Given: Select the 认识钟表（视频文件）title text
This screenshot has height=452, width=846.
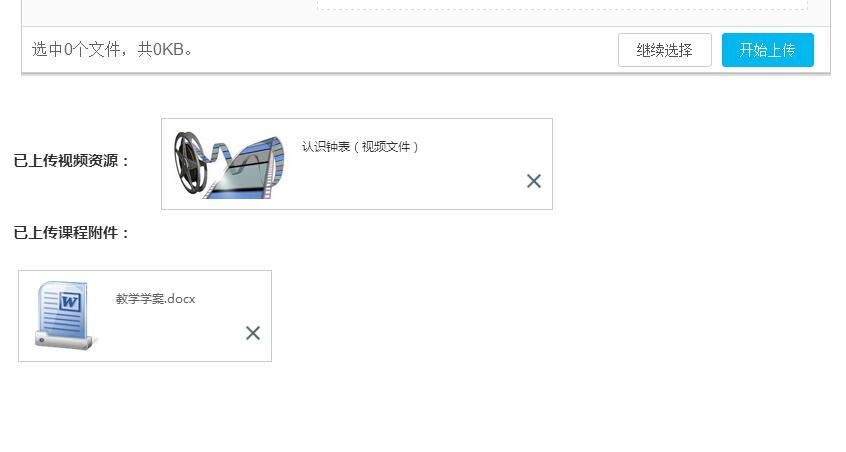Looking at the screenshot, I should (360, 147).
